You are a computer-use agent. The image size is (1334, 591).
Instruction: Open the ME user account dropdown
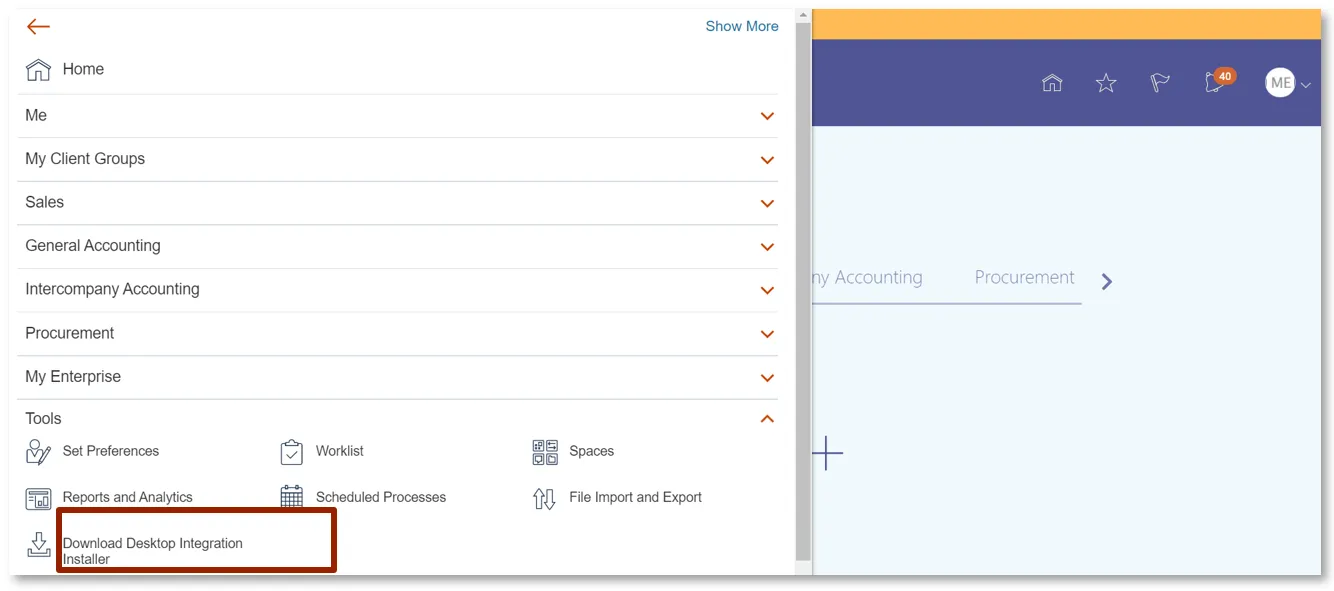coord(1287,83)
